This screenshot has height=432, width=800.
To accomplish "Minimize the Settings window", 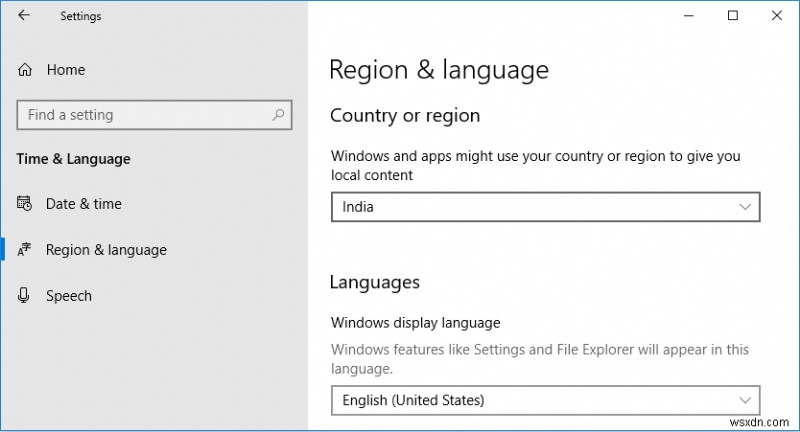I will (x=689, y=16).
